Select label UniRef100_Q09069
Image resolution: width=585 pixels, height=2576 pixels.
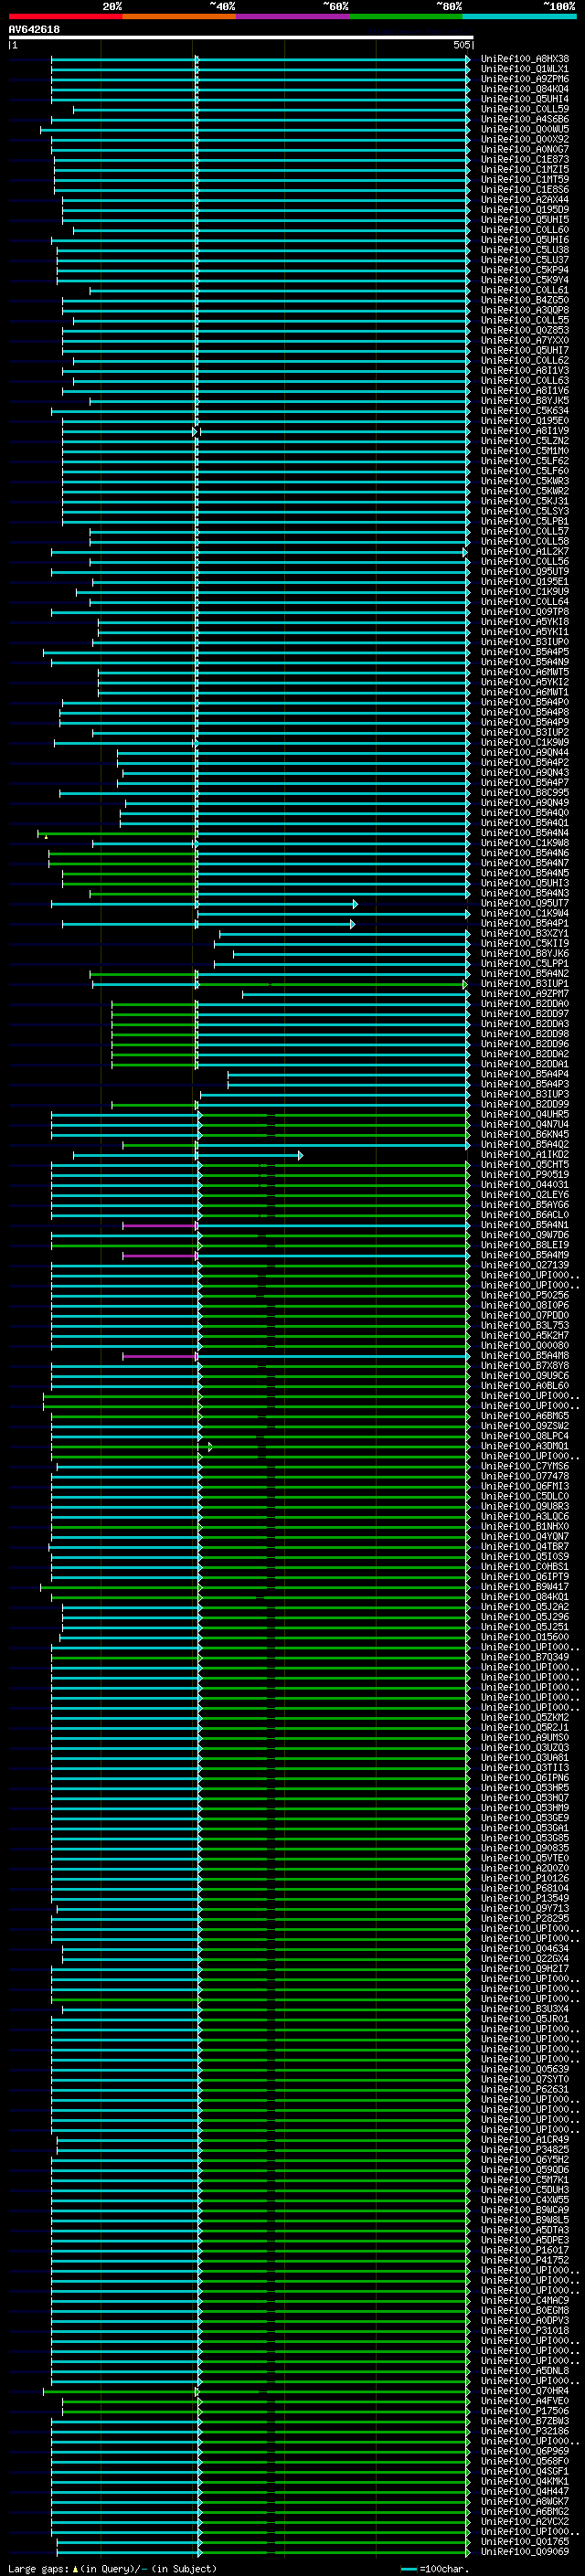pyautogui.click(x=525, y=2551)
